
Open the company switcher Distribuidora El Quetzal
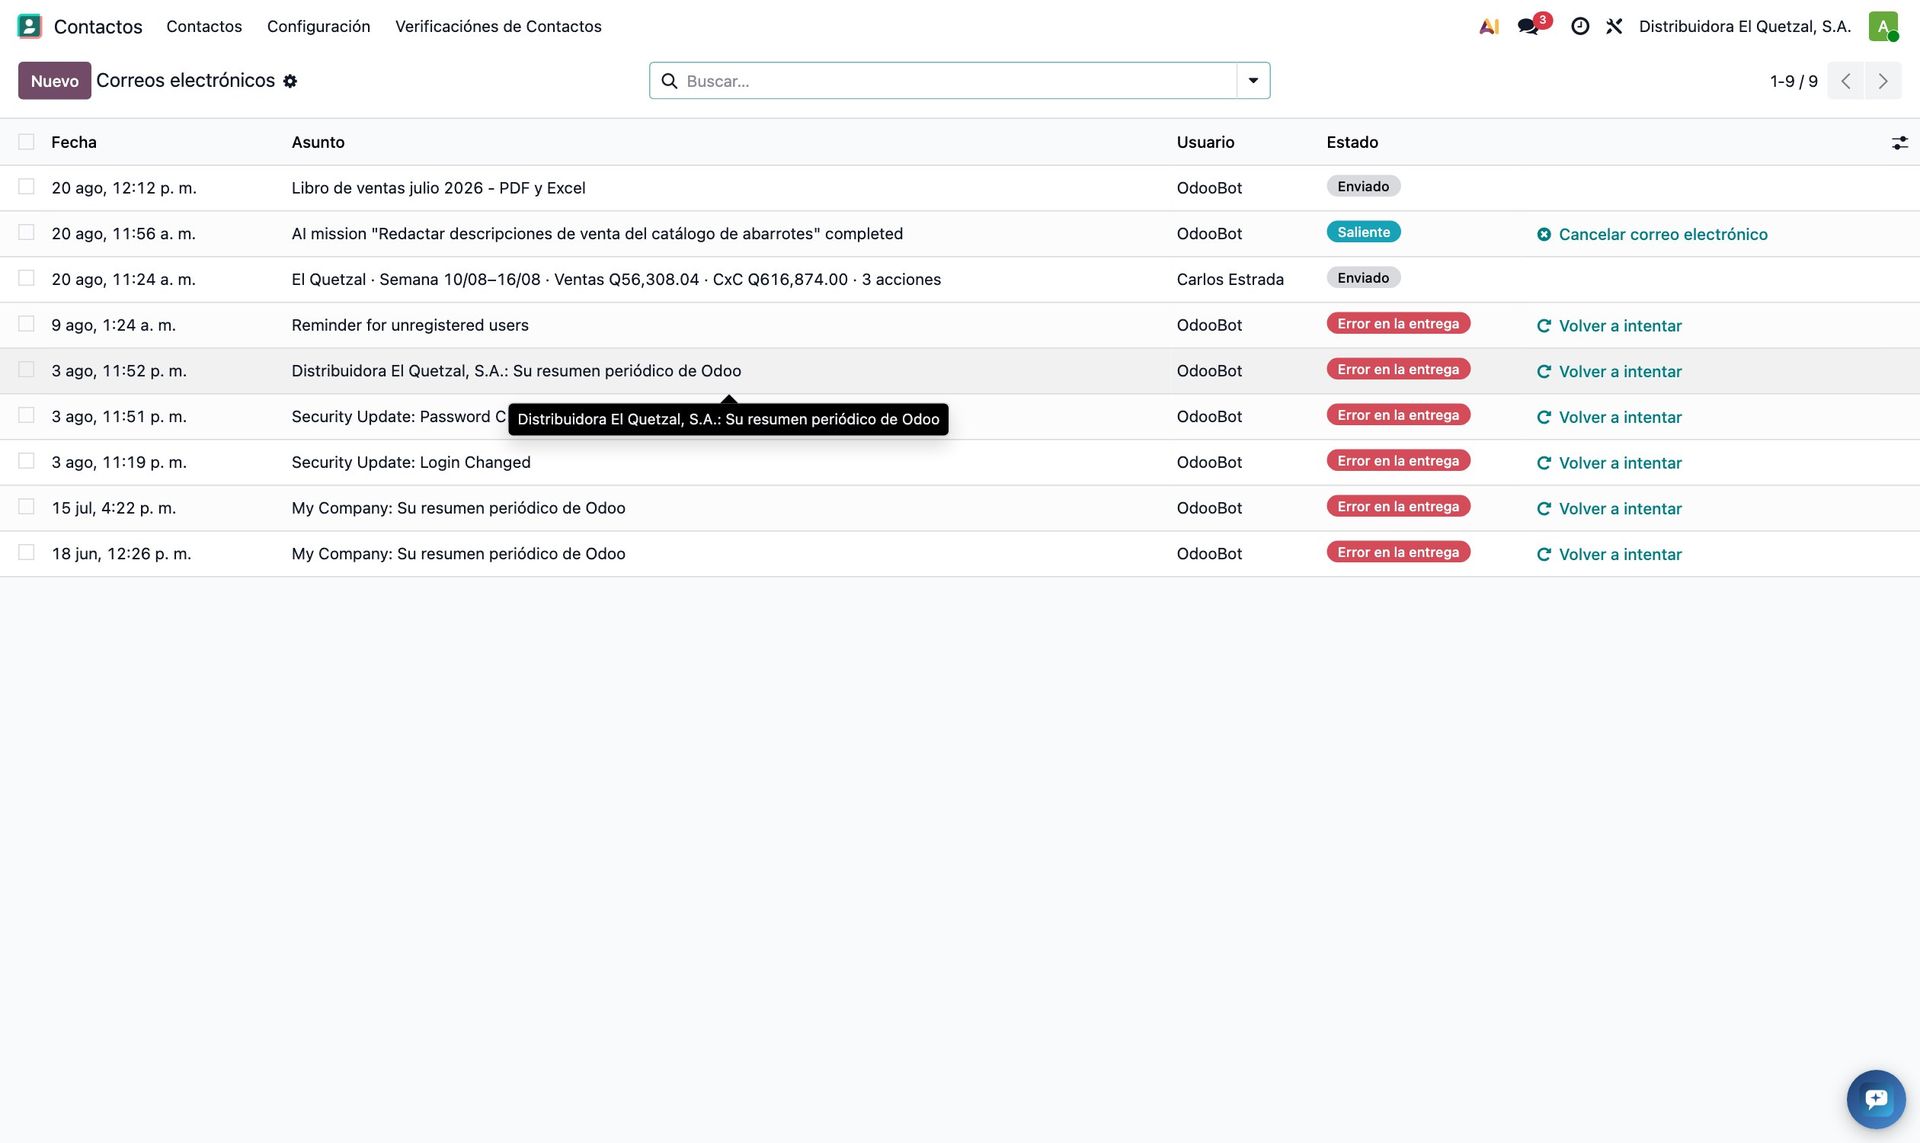click(1745, 26)
